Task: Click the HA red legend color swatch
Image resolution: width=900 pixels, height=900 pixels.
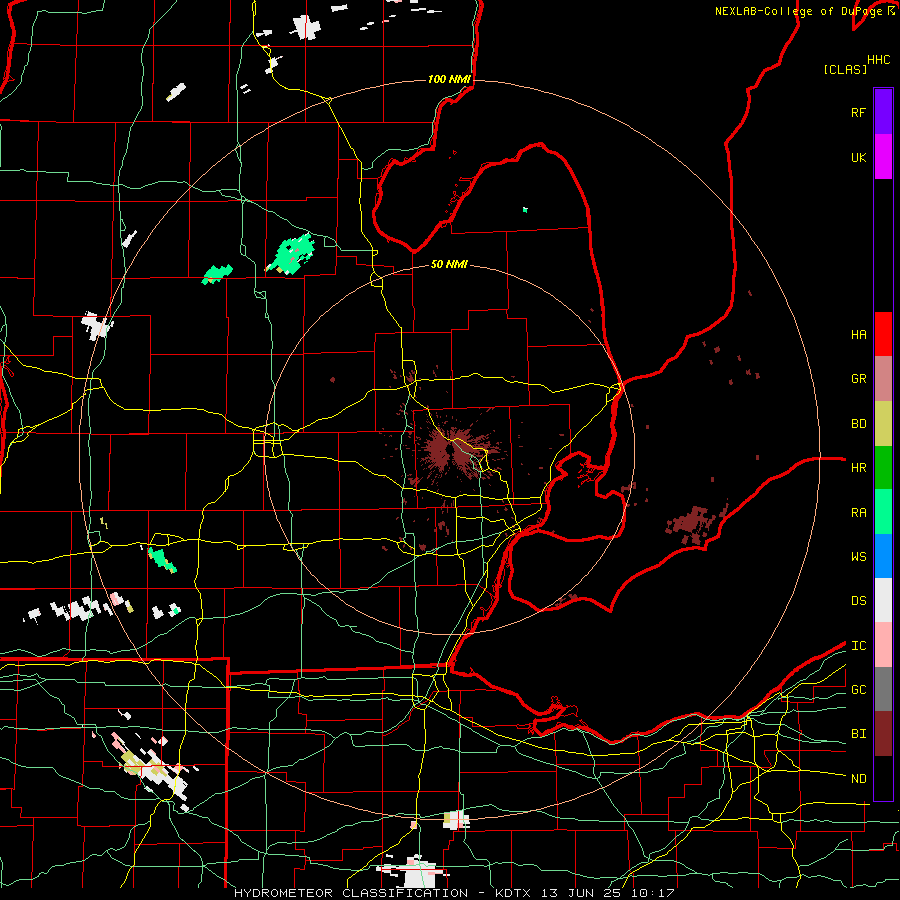Action: 883,334
